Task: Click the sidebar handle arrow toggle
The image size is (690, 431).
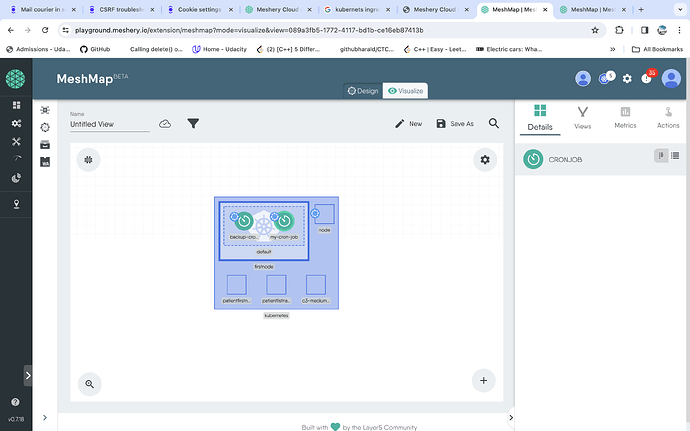Action: point(28,376)
